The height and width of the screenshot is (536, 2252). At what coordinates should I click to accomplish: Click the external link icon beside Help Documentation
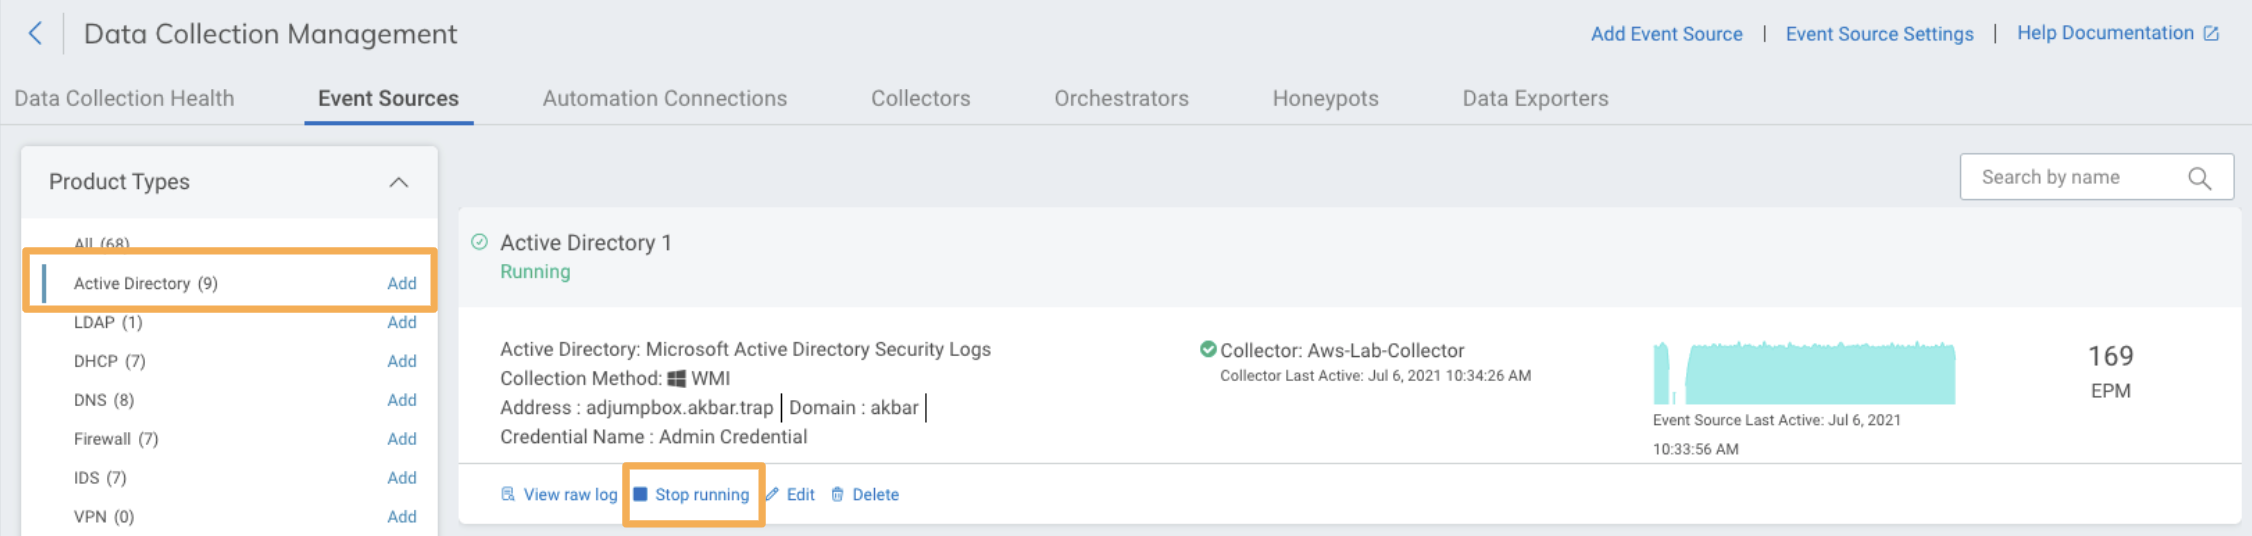pos(2211,34)
